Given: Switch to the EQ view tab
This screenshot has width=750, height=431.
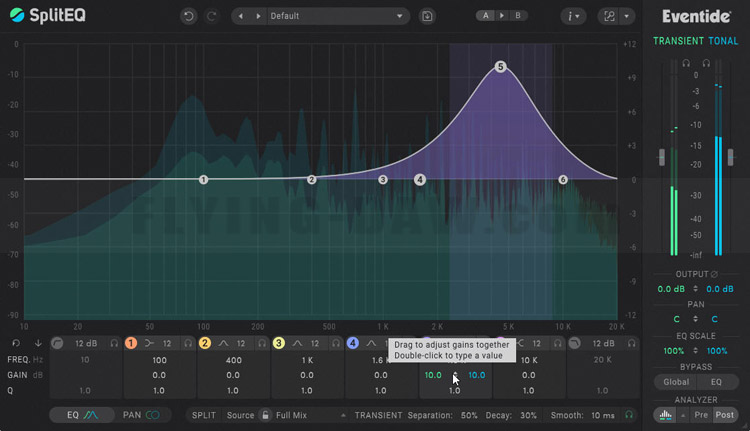Looking at the screenshot, I should (x=82, y=415).
